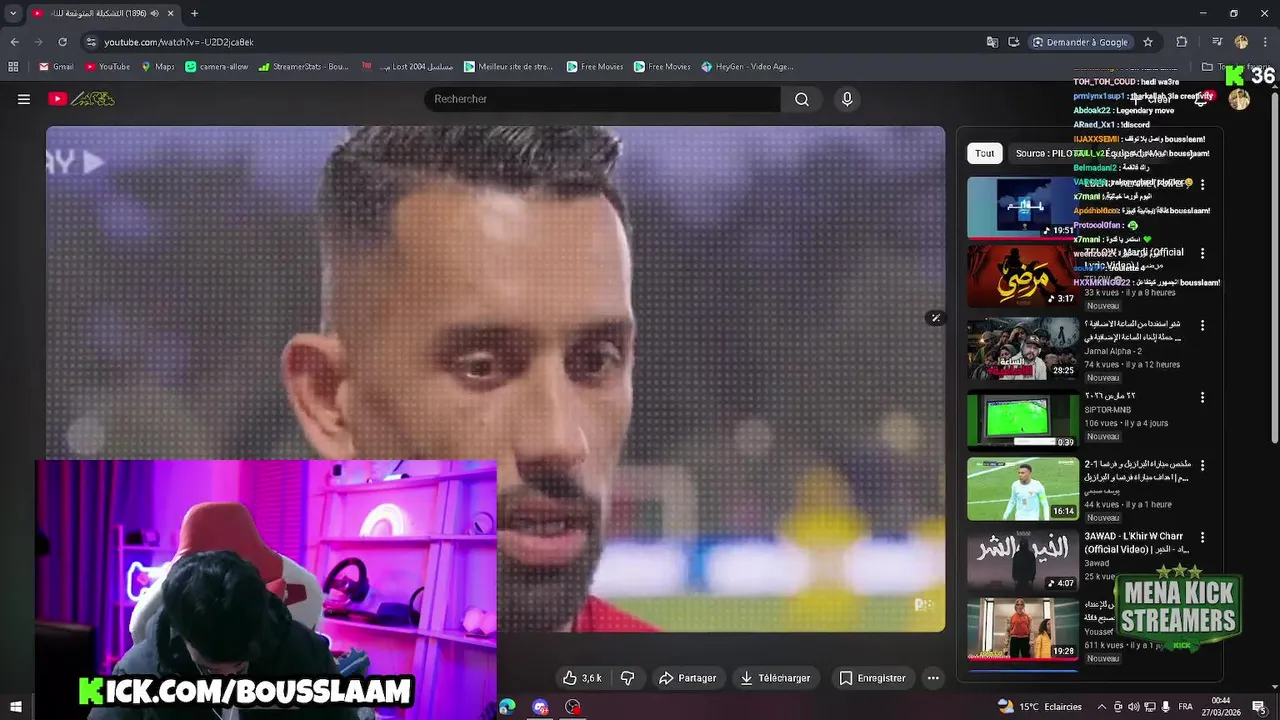Viewport: 1280px width, 720px height.
Task: Open the Windows notification center
Action: click(x=1259, y=707)
